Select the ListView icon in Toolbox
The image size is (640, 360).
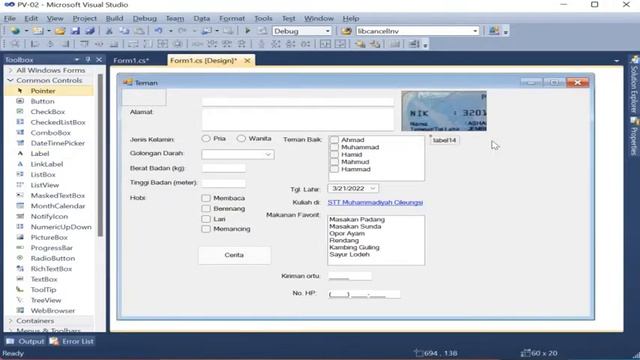point(20,185)
